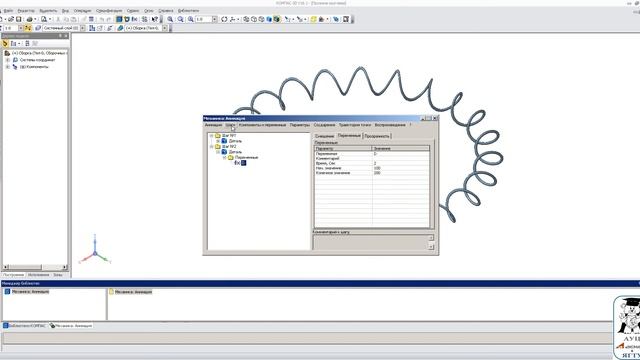Open the Операции menu
640x360 pixels.
click(82, 11)
